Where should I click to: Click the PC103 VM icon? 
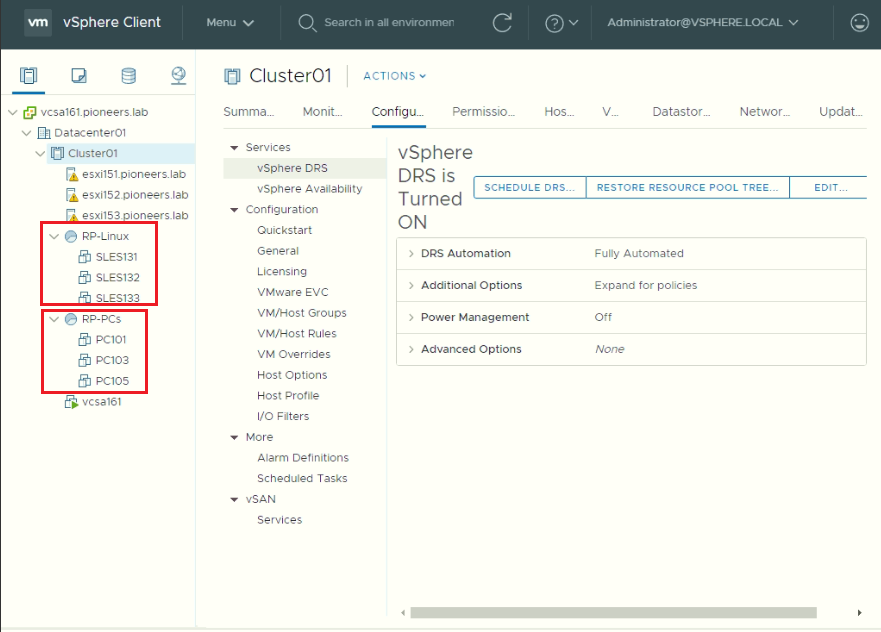[x=84, y=360]
